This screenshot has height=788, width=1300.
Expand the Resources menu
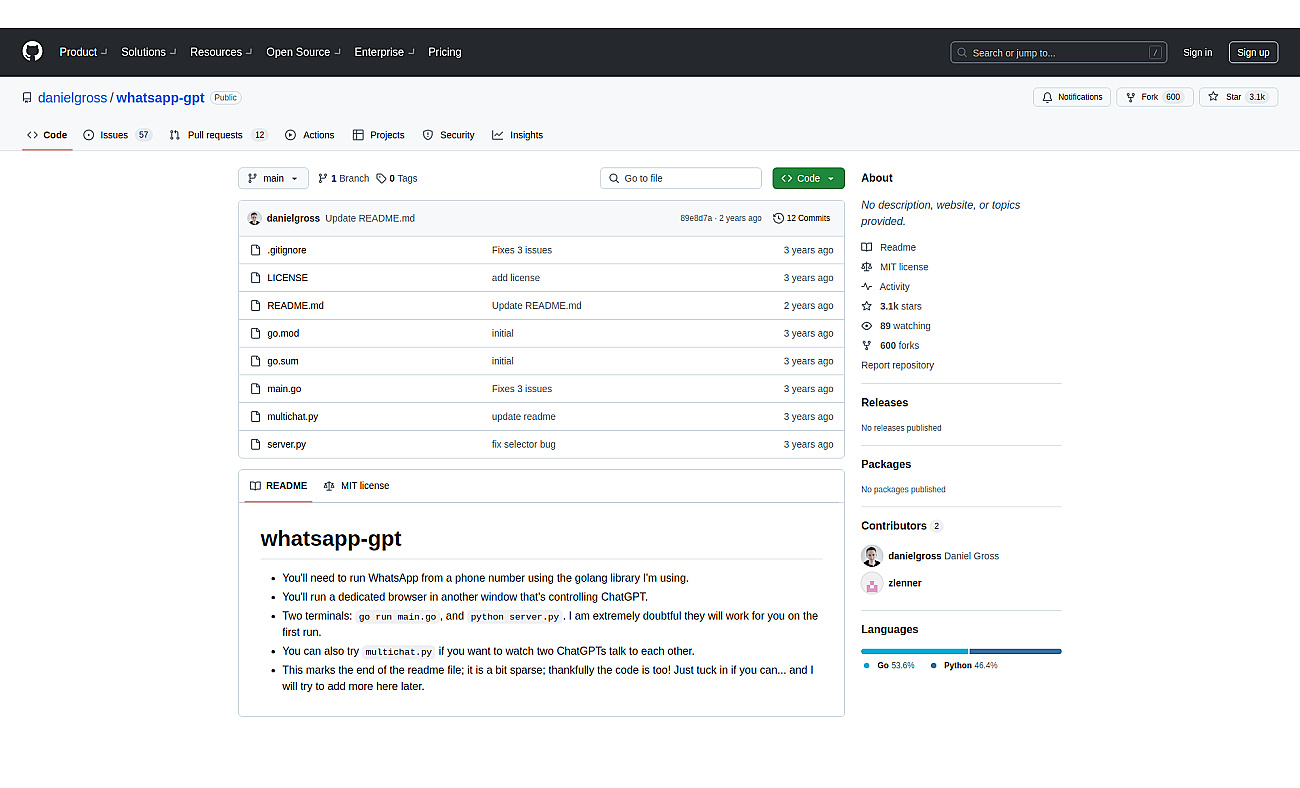point(222,52)
